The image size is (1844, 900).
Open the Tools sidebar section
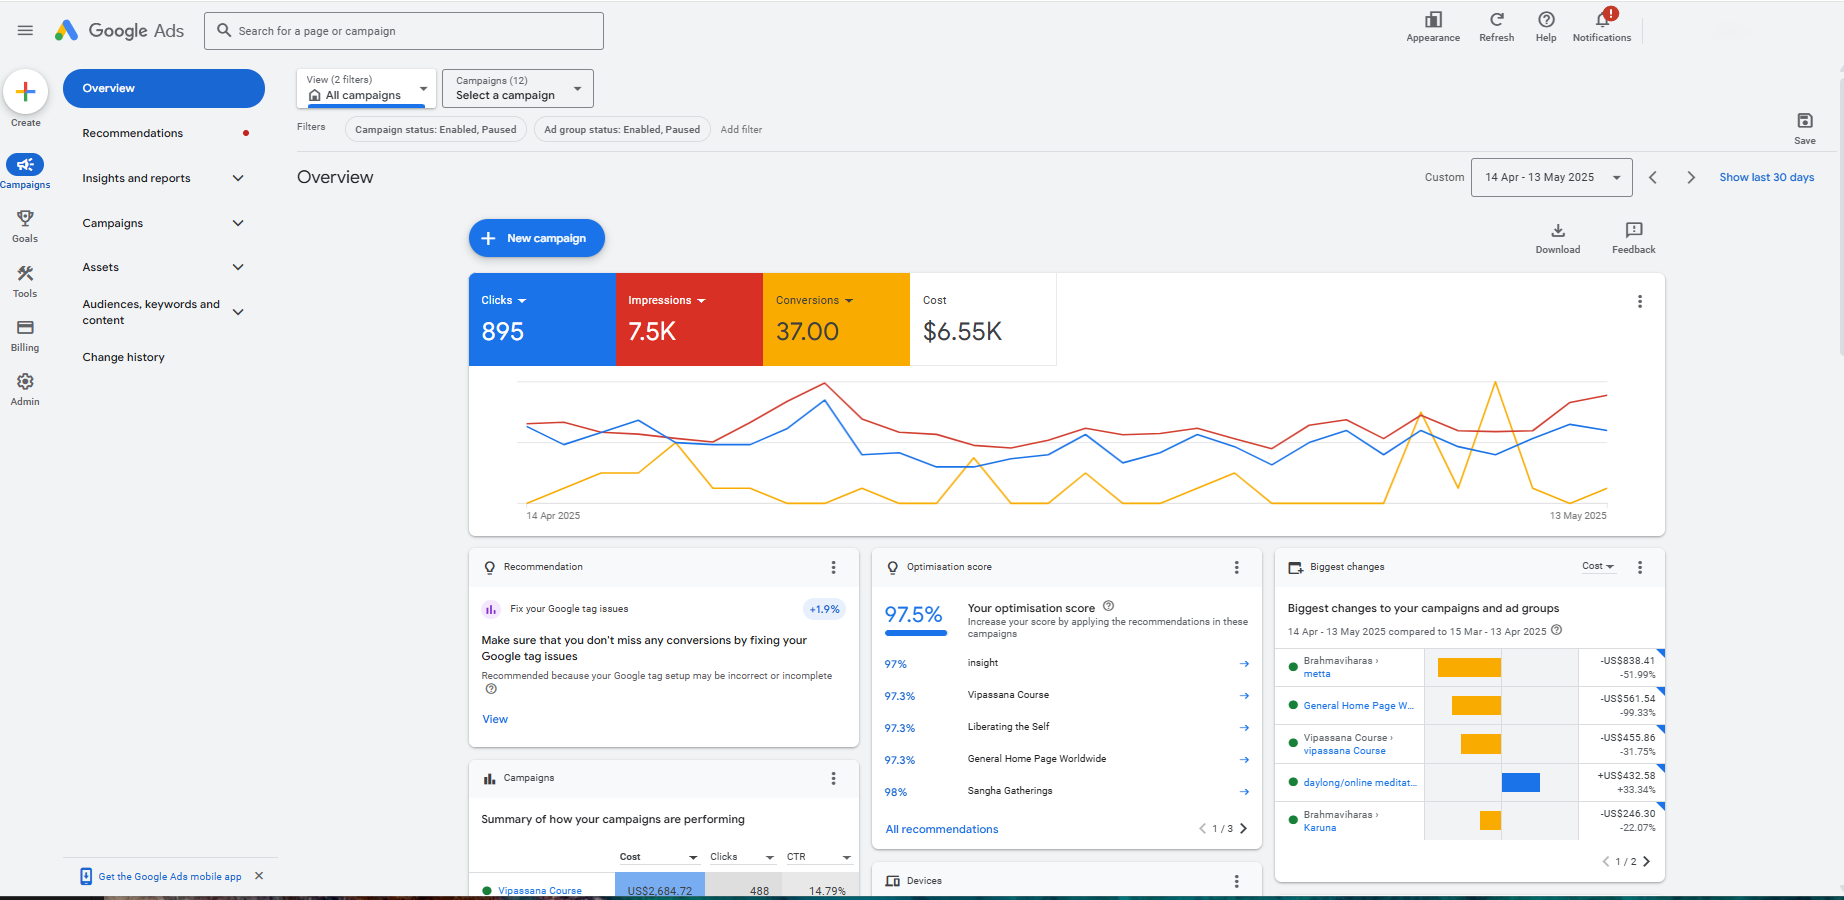(25, 281)
